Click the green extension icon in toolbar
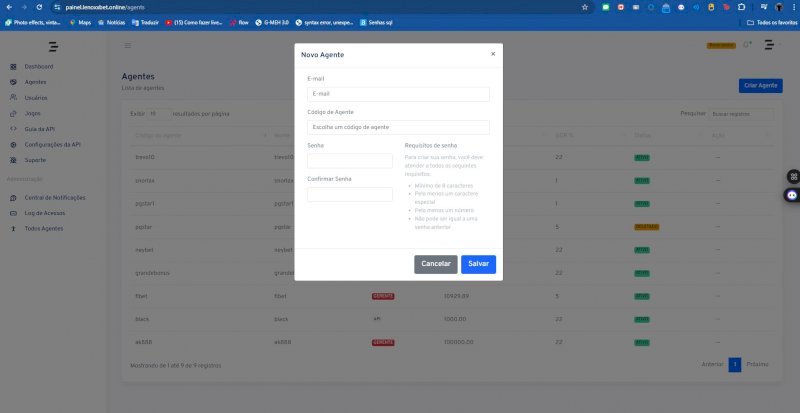The width and height of the screenshot is (800, 413). point(606,7)
